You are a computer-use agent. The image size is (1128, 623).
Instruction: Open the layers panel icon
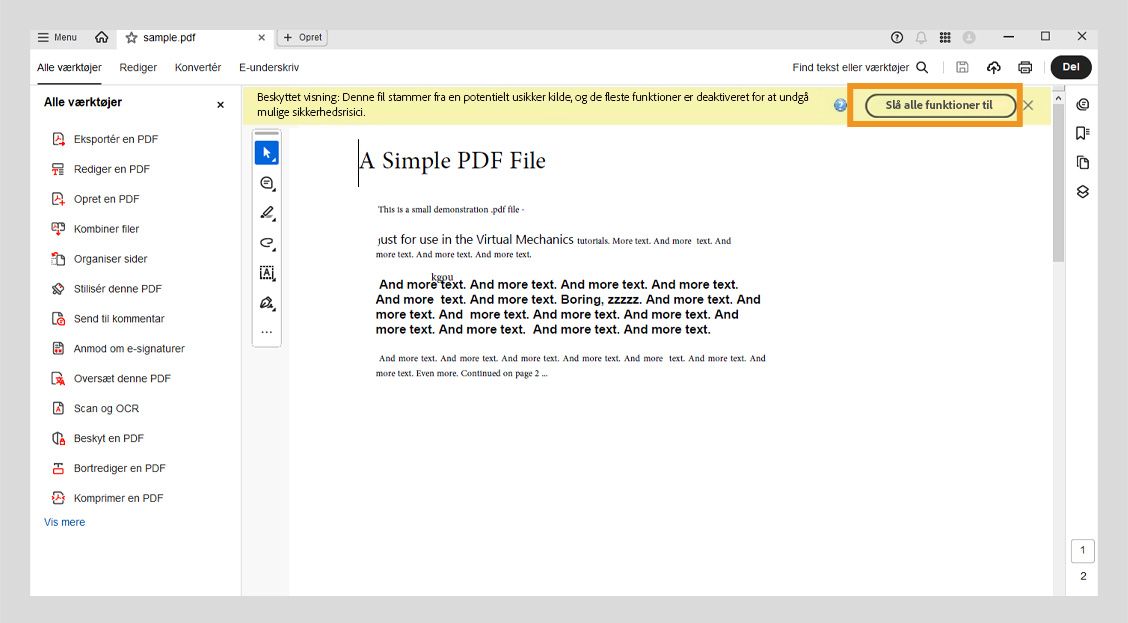pyautogui.click(x=1083, y=192)
